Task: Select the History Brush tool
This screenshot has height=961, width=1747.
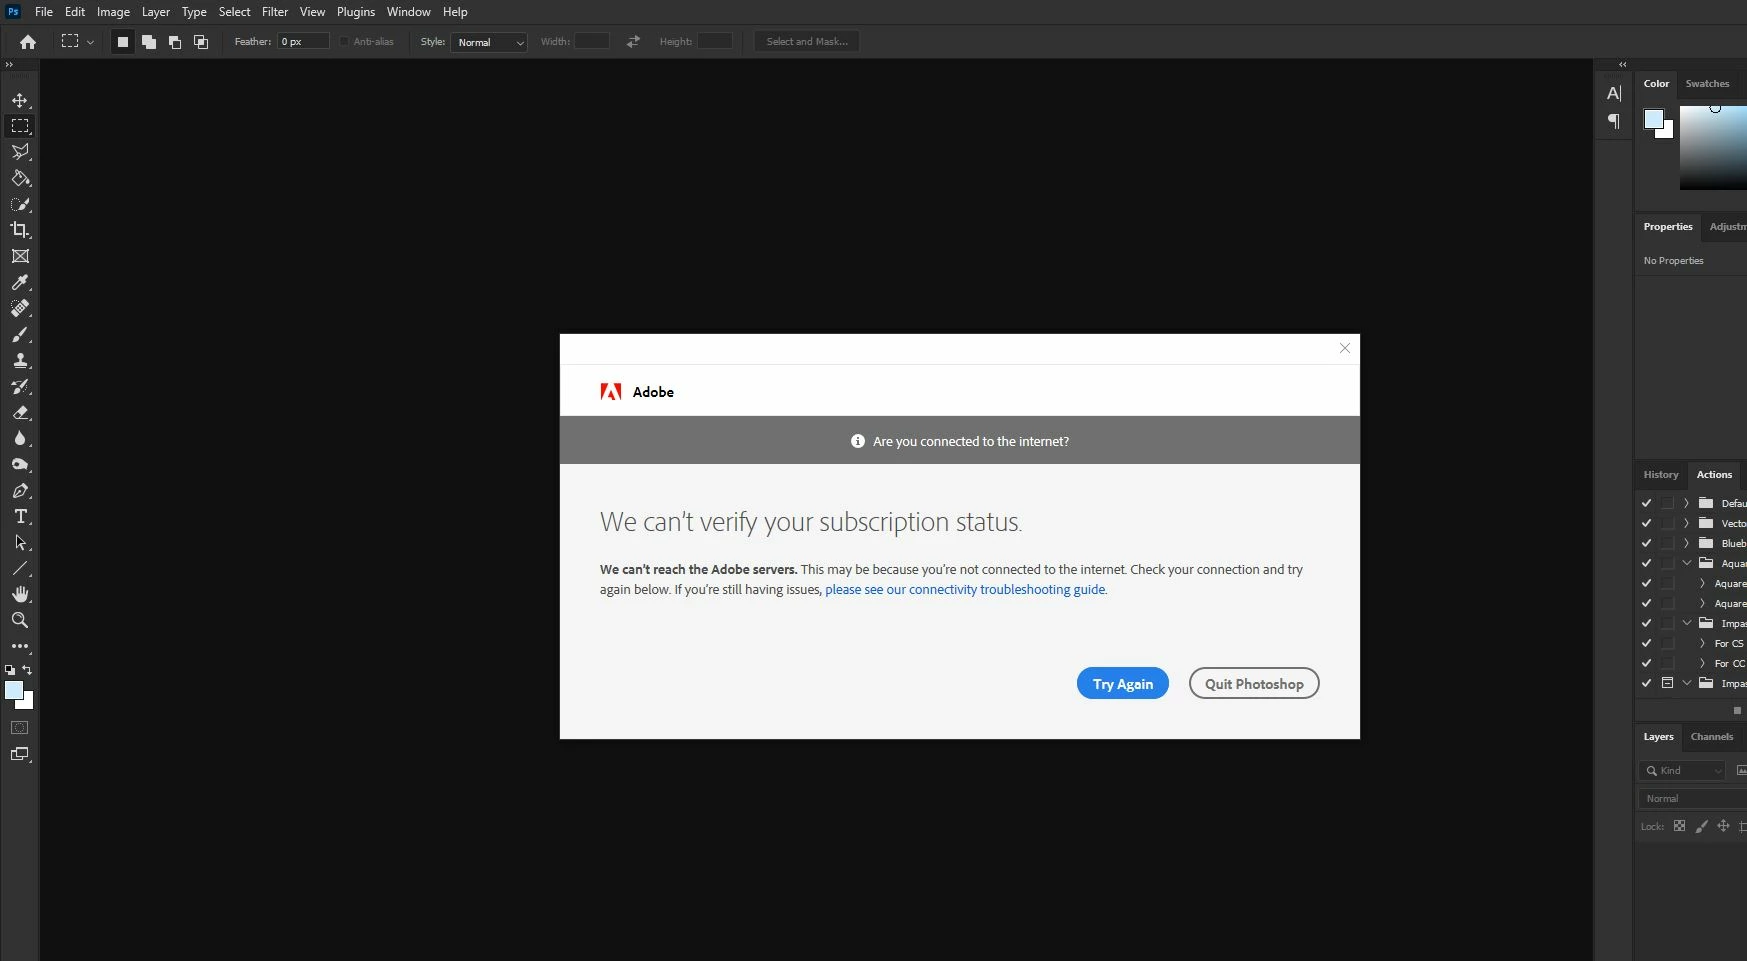Action: 20,386
